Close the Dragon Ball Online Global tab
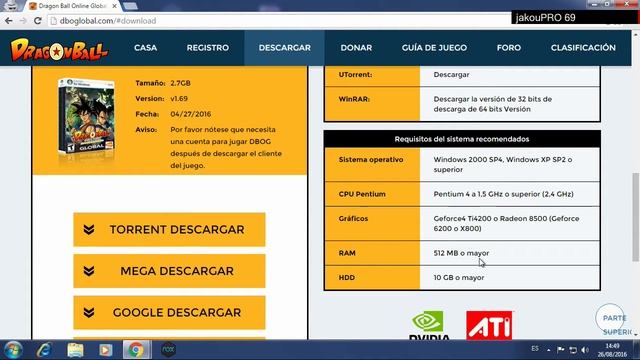 tap(115, 6)
